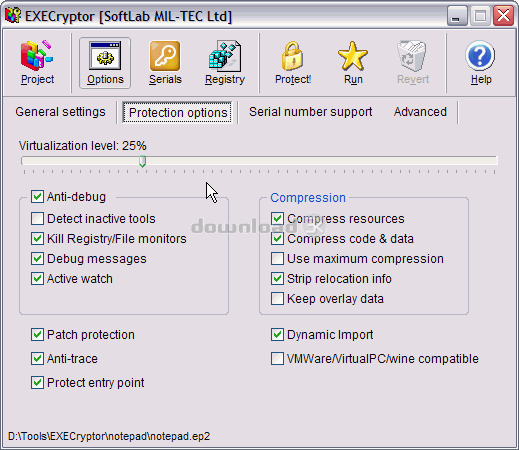This screenshot has width=519, height=450.
Task: Open the Project toolbar icon
Action: [37, 56]
